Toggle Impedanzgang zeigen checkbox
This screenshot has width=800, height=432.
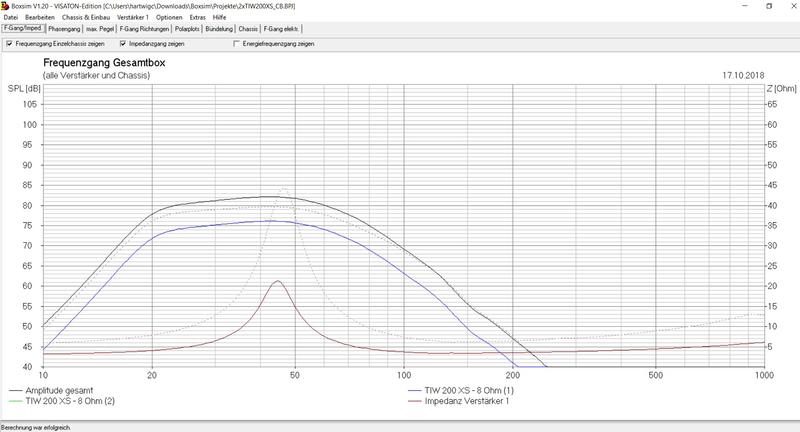tap(122, 44)
